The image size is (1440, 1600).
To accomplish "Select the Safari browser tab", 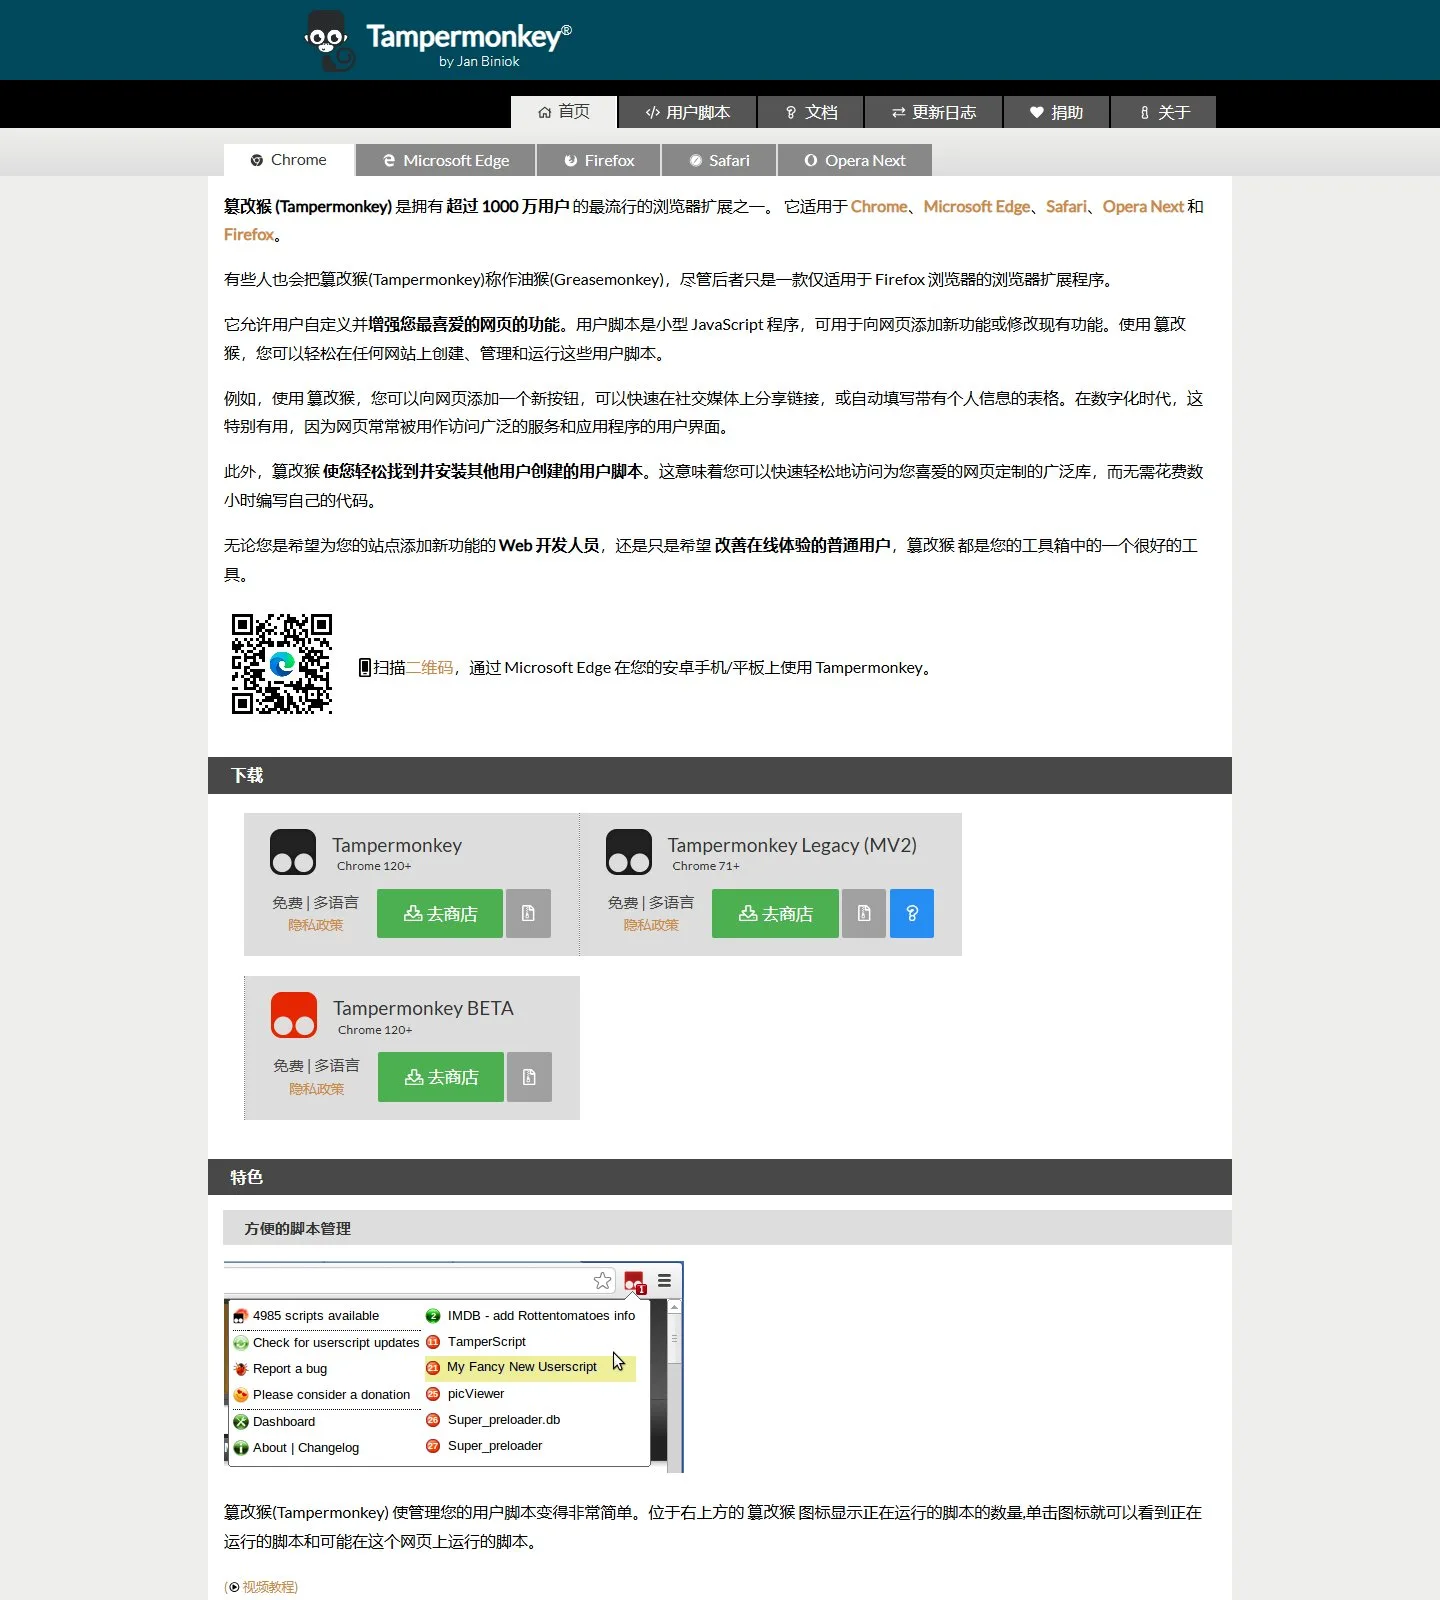I will coord(719,160).
